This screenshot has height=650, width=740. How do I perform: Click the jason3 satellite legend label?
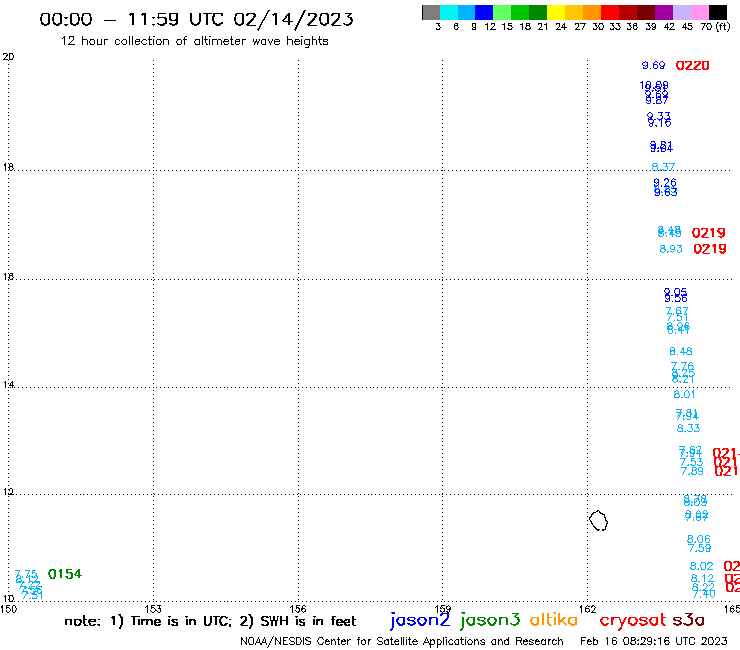pyautogui.click(x=490, y=620)
